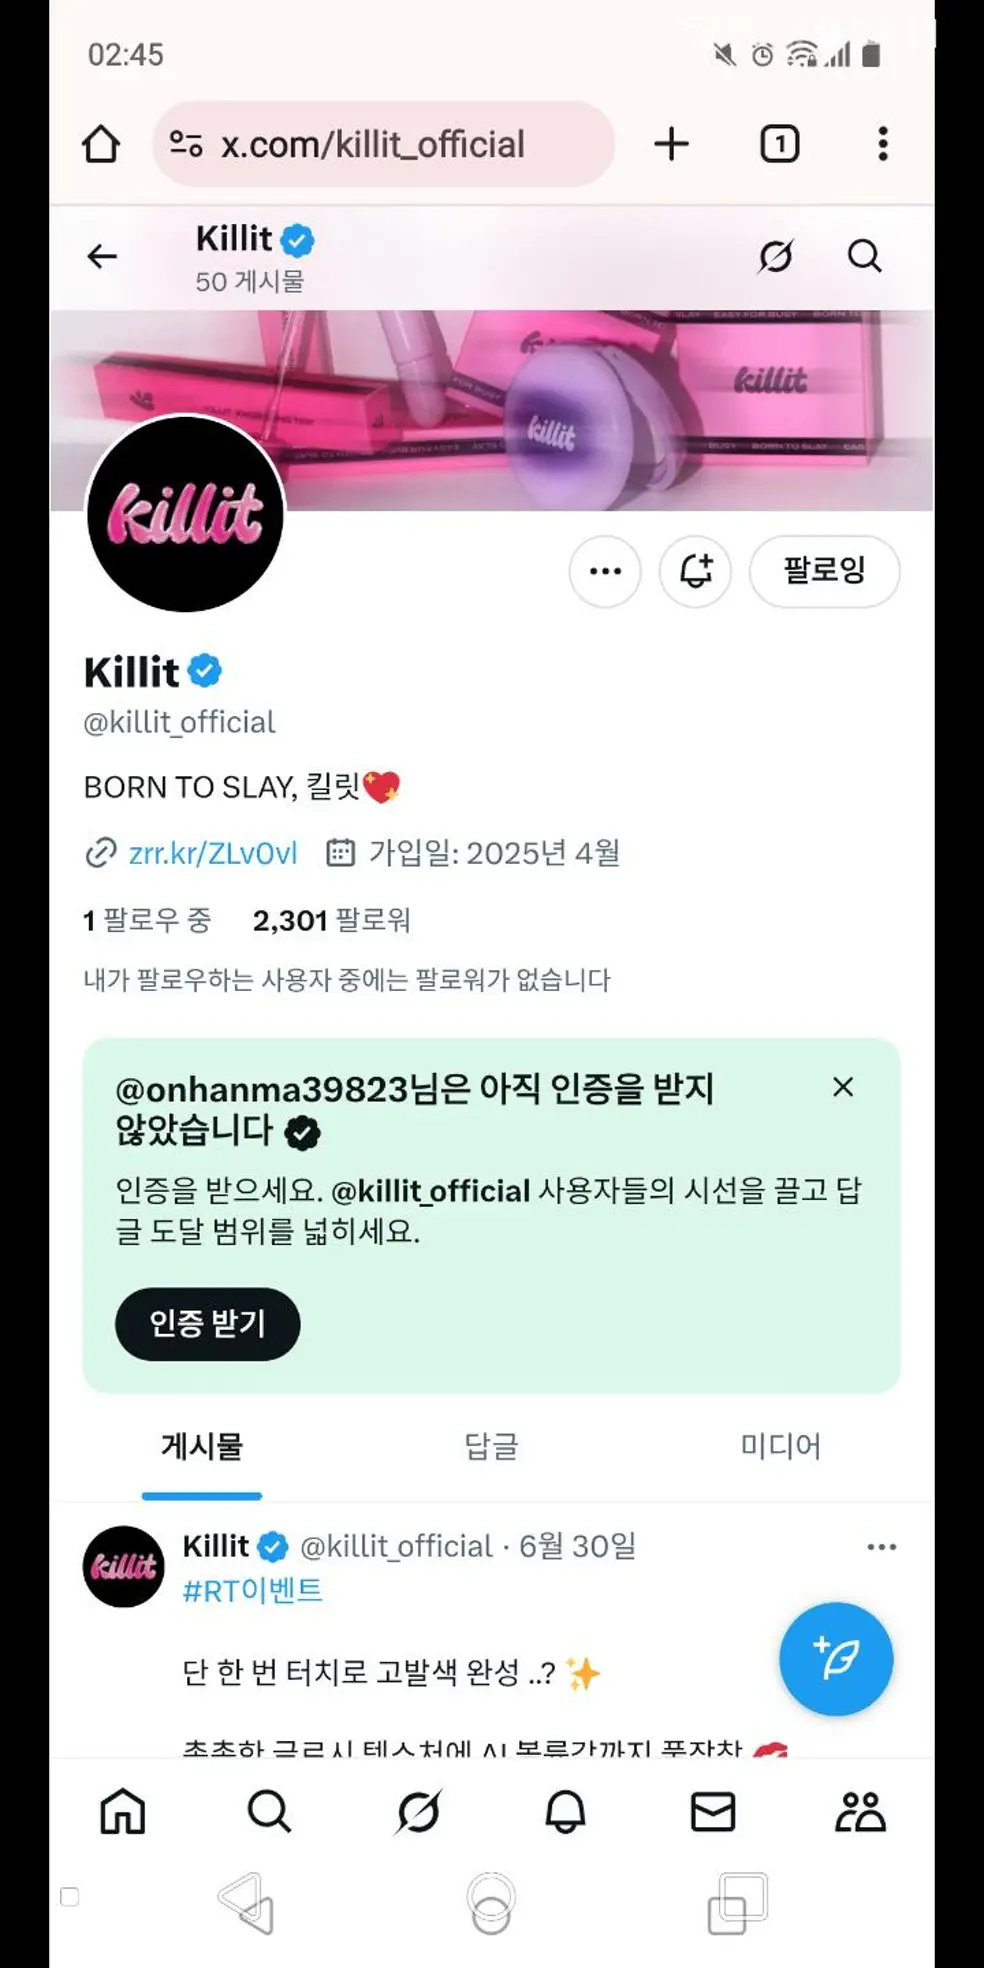The image size is (984, 1968).
Task: Open Killit profile picture
Action: point(186,514)
